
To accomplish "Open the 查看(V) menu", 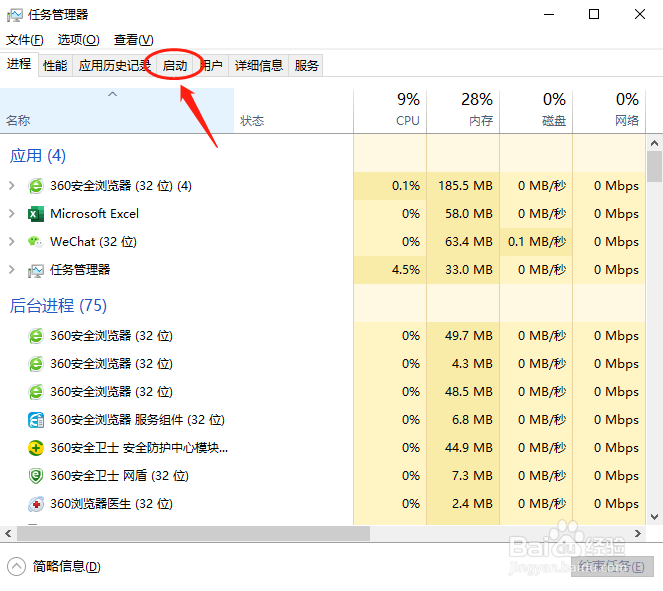I will click(134, 40).
